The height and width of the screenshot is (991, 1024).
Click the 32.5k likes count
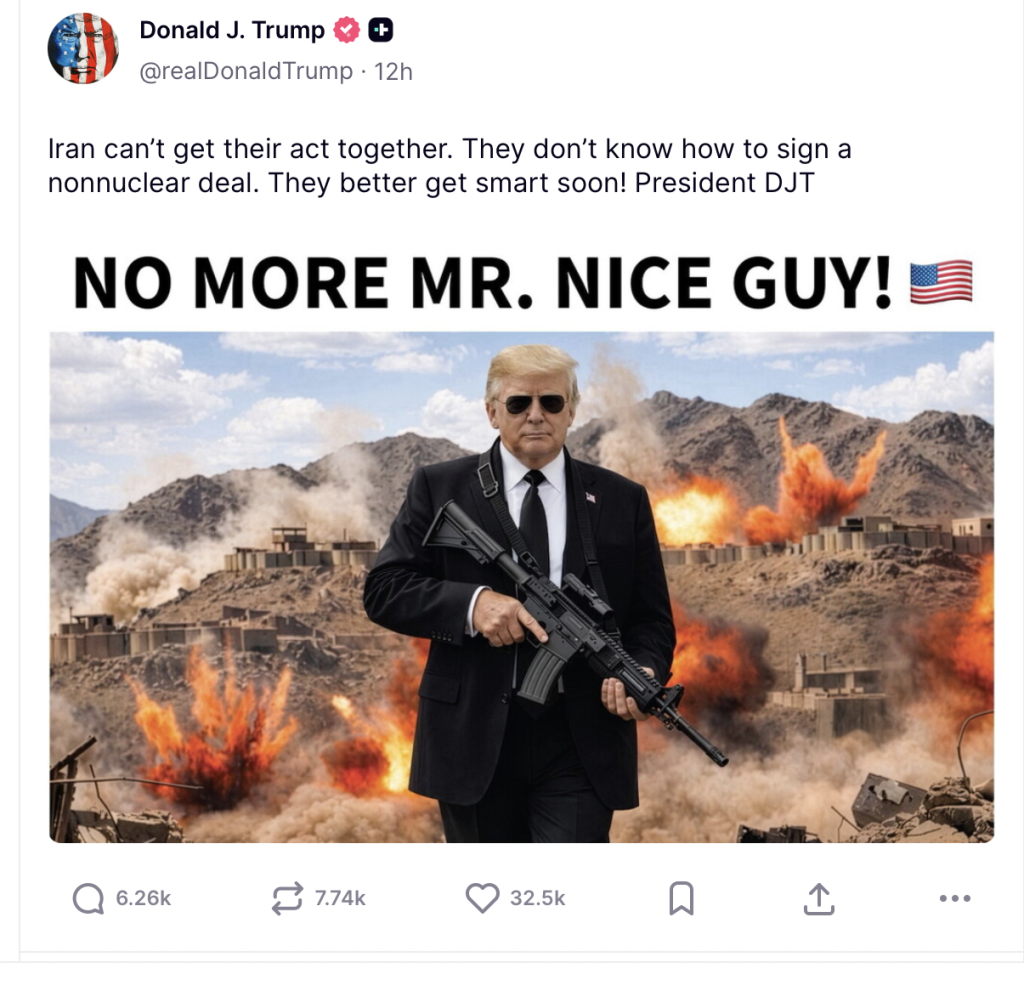[x=537, y=898]
